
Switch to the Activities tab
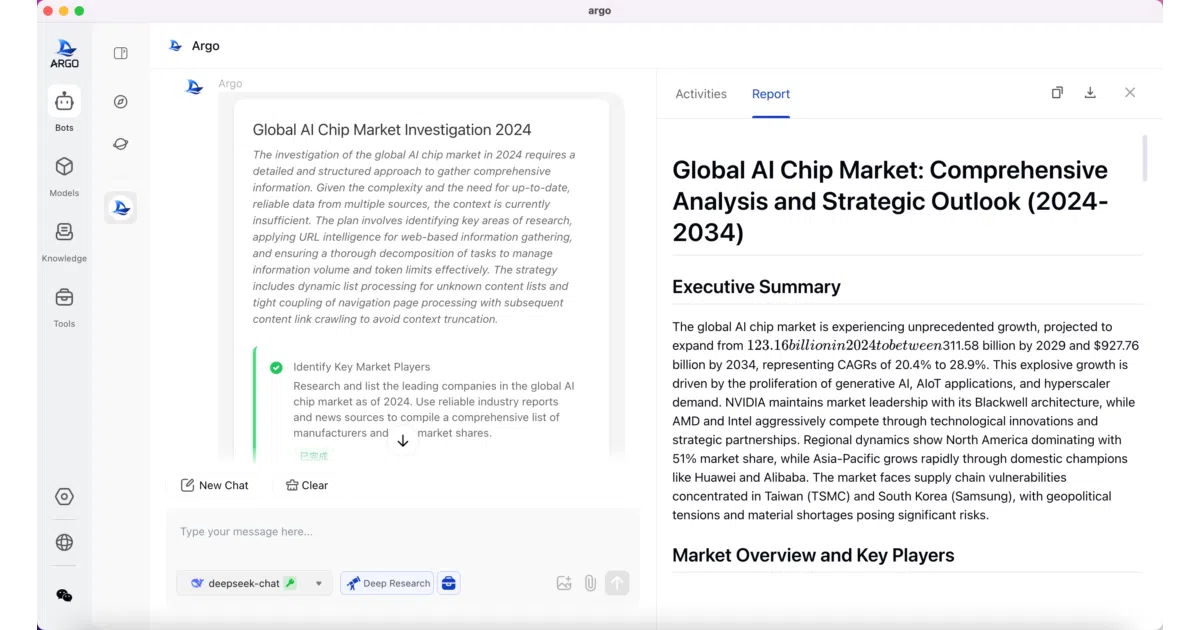[701, 94]
